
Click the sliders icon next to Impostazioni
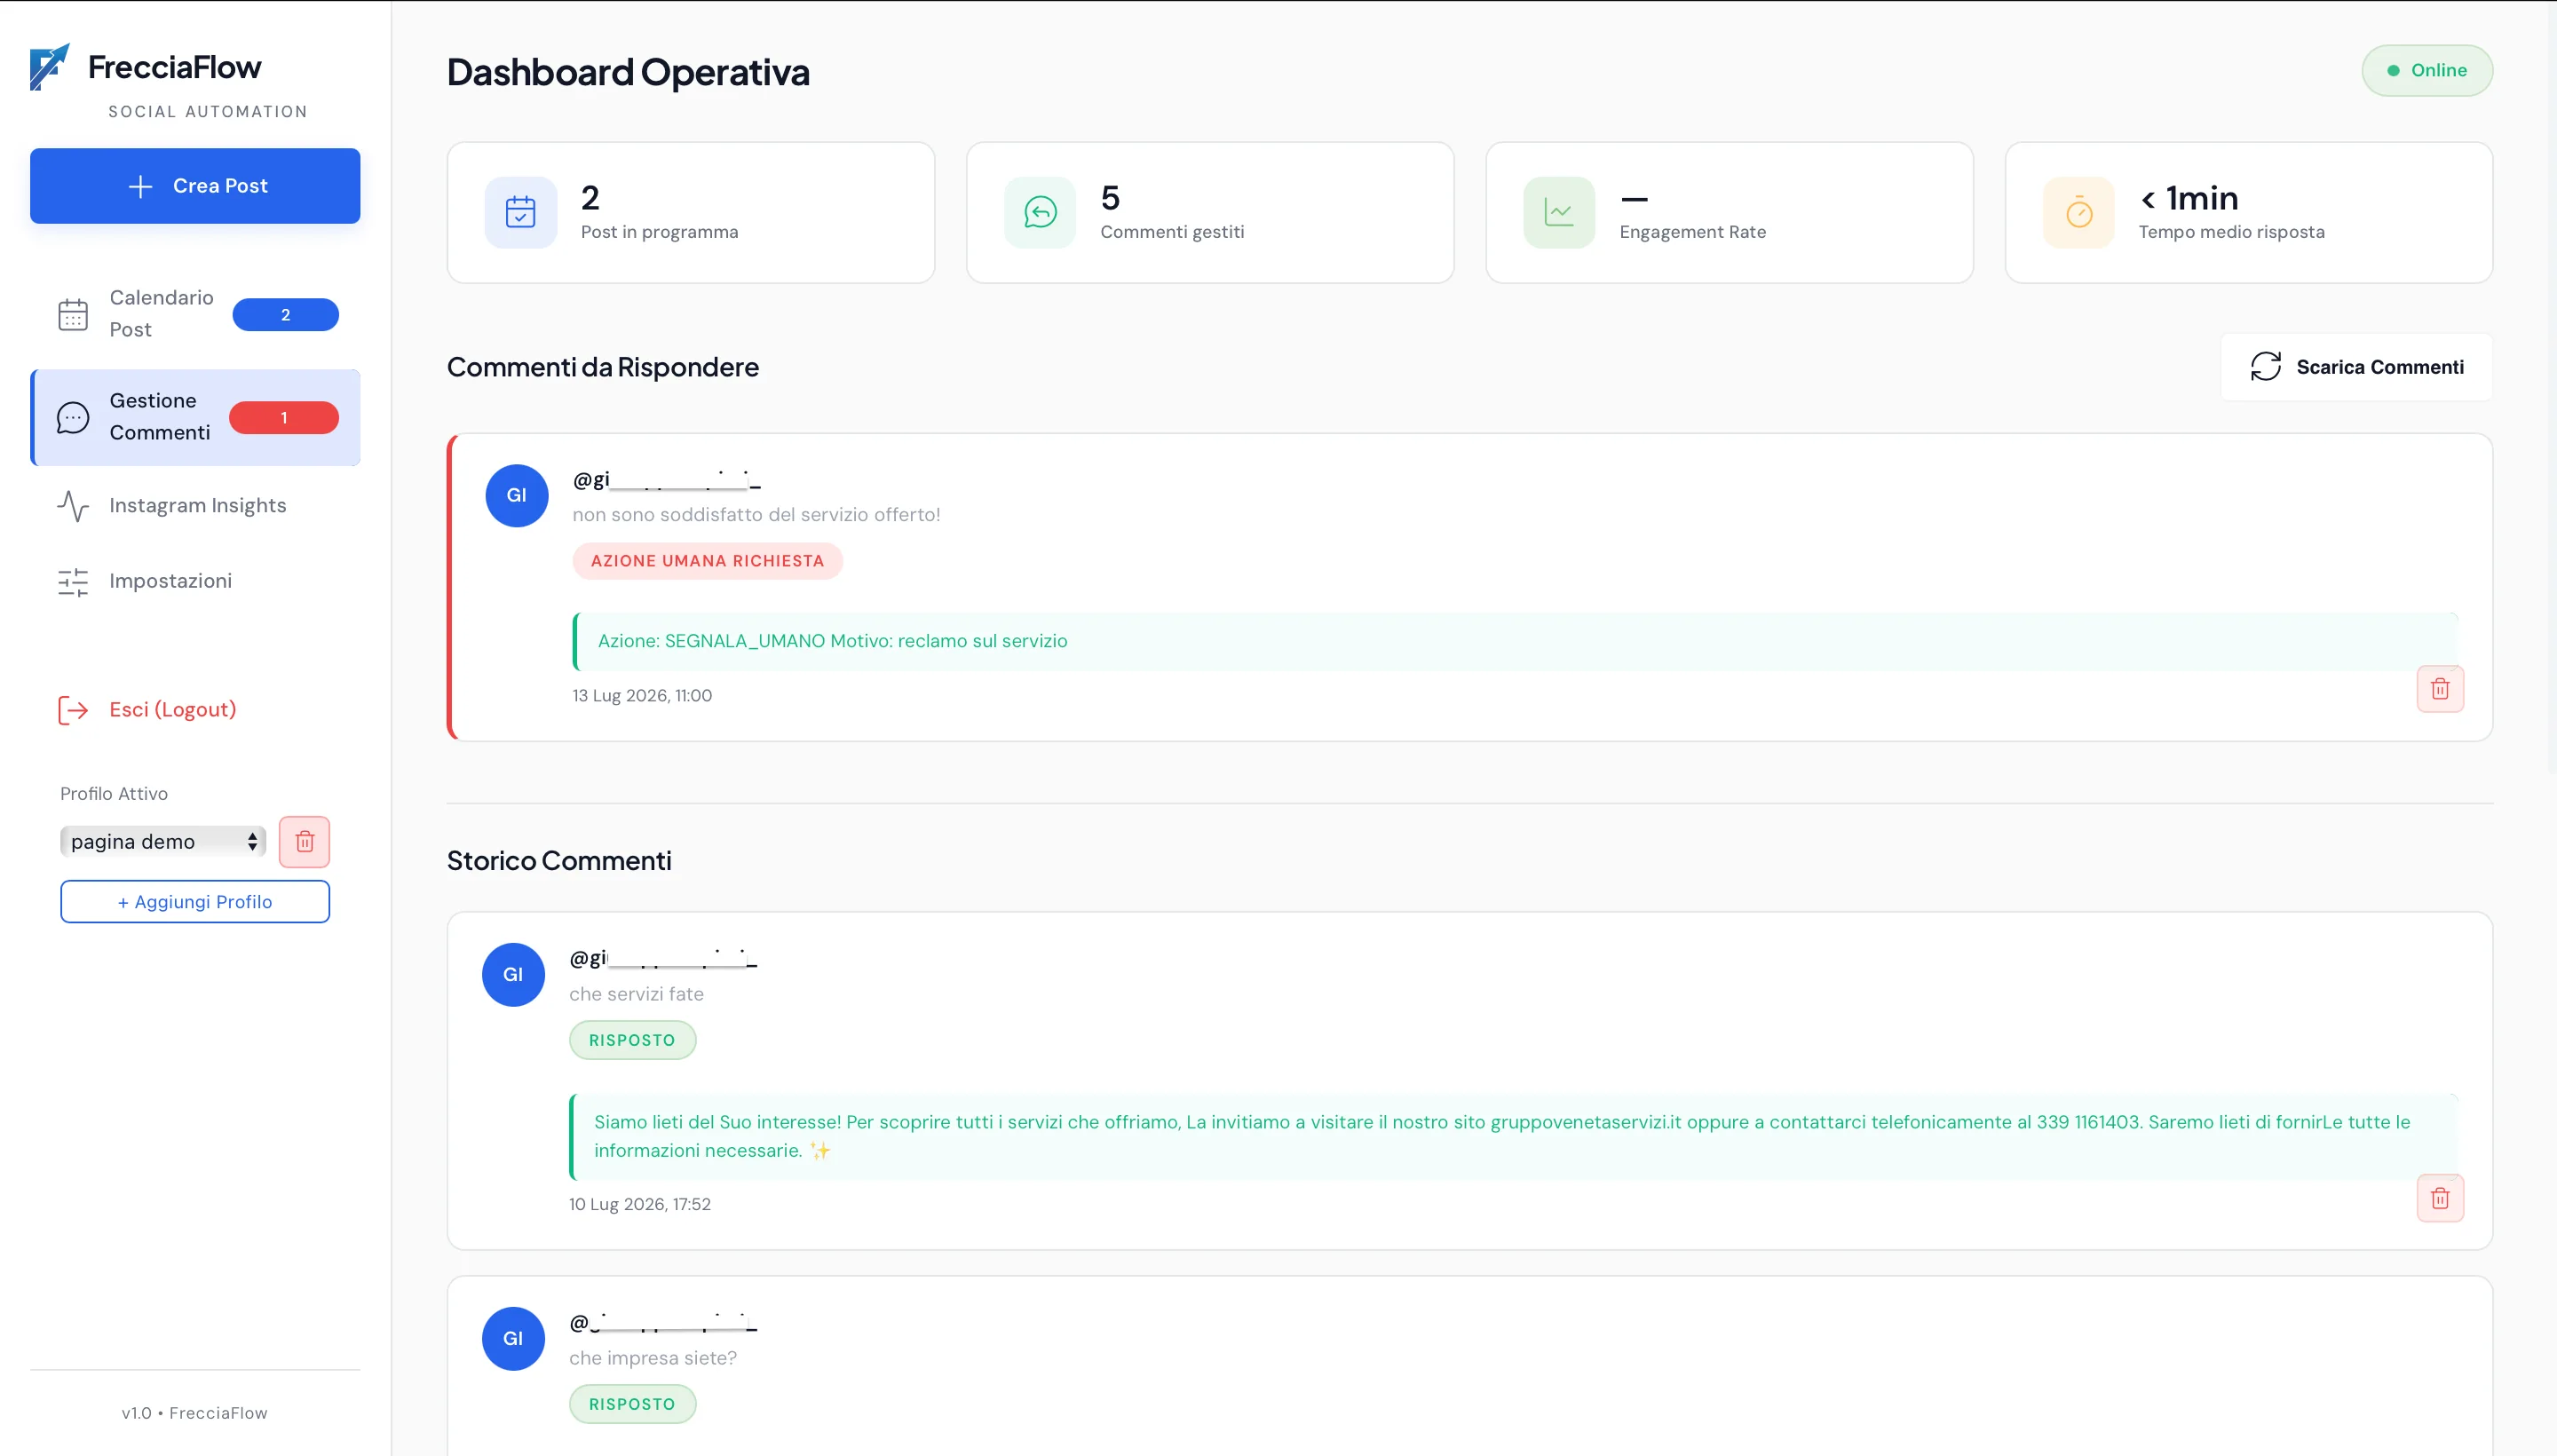pos(73,582)
